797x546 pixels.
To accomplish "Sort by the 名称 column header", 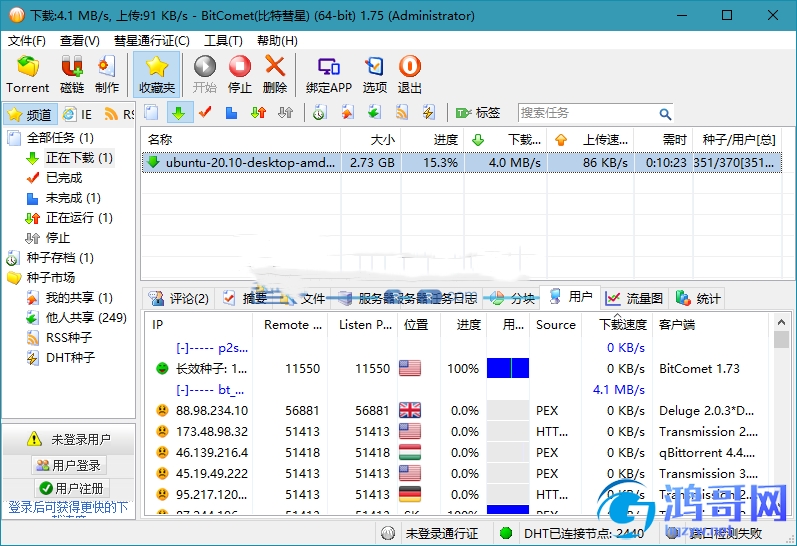I will pyautogui.click(x=241, y=139).
